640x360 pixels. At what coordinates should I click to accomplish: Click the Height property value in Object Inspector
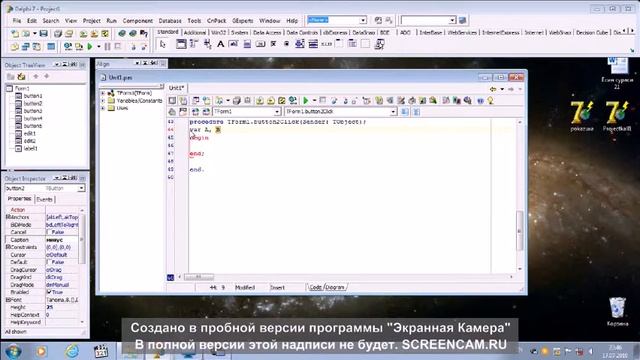tap(62, 307)
